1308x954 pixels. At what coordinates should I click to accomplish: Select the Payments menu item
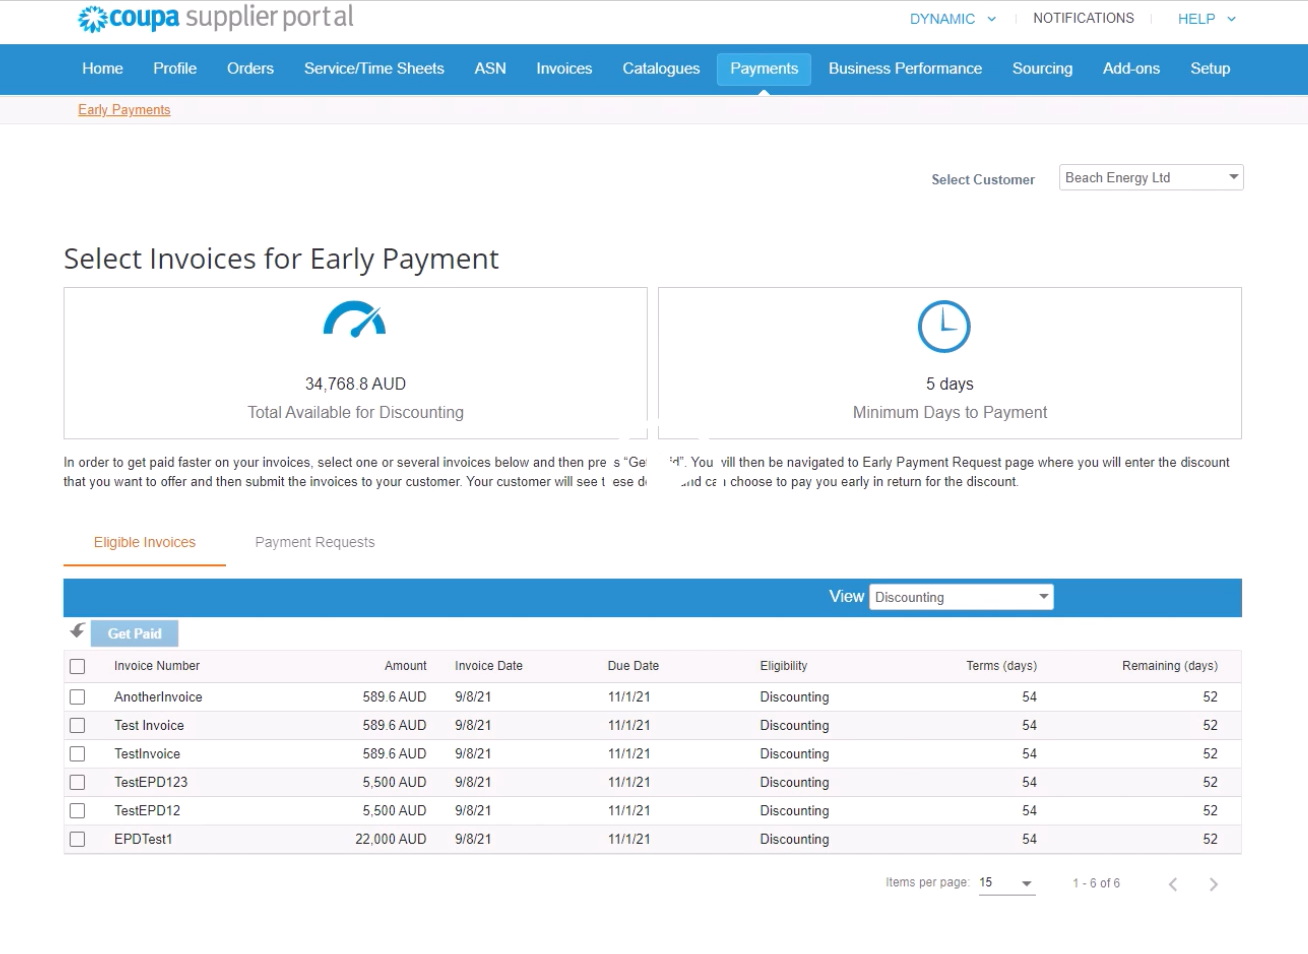pyautogui.click(x=764, y=69)
